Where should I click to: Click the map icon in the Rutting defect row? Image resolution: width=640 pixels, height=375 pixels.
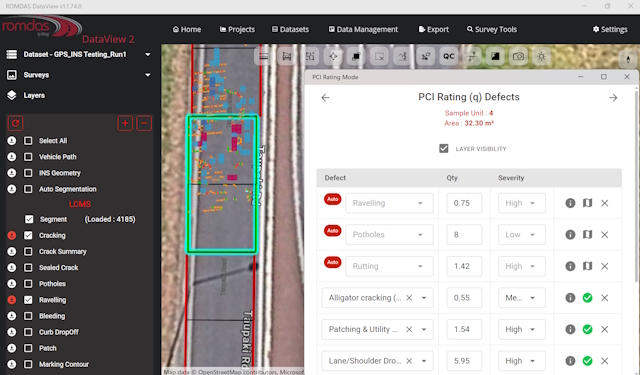pyautogui.click(x=587, y=266)
